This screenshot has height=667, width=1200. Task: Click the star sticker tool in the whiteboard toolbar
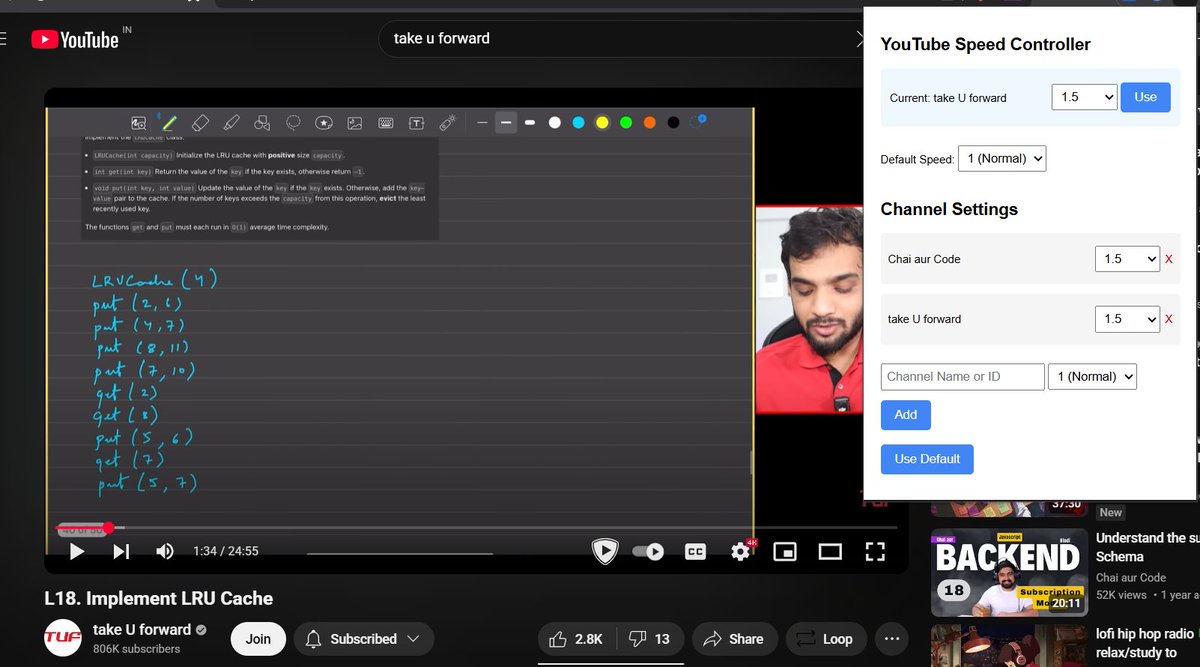(324, 123)
